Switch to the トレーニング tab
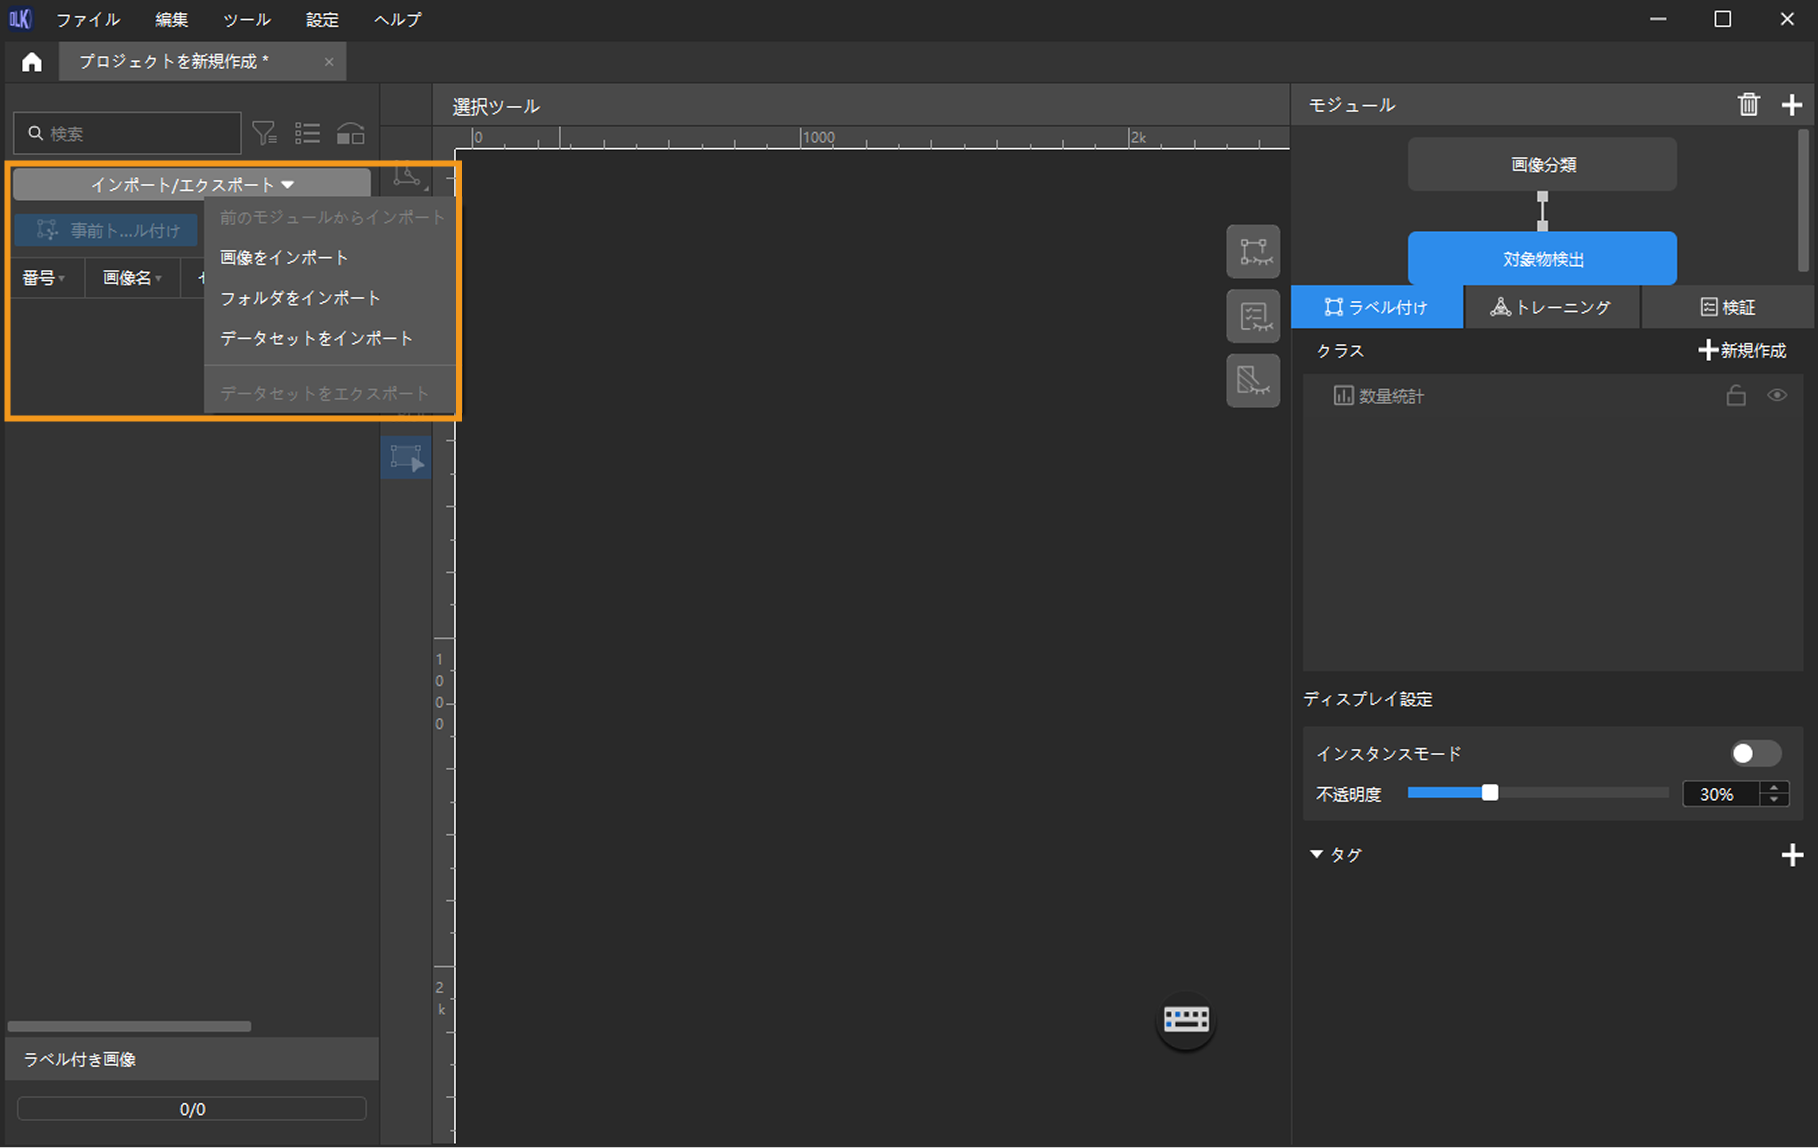 point(1551,307)
